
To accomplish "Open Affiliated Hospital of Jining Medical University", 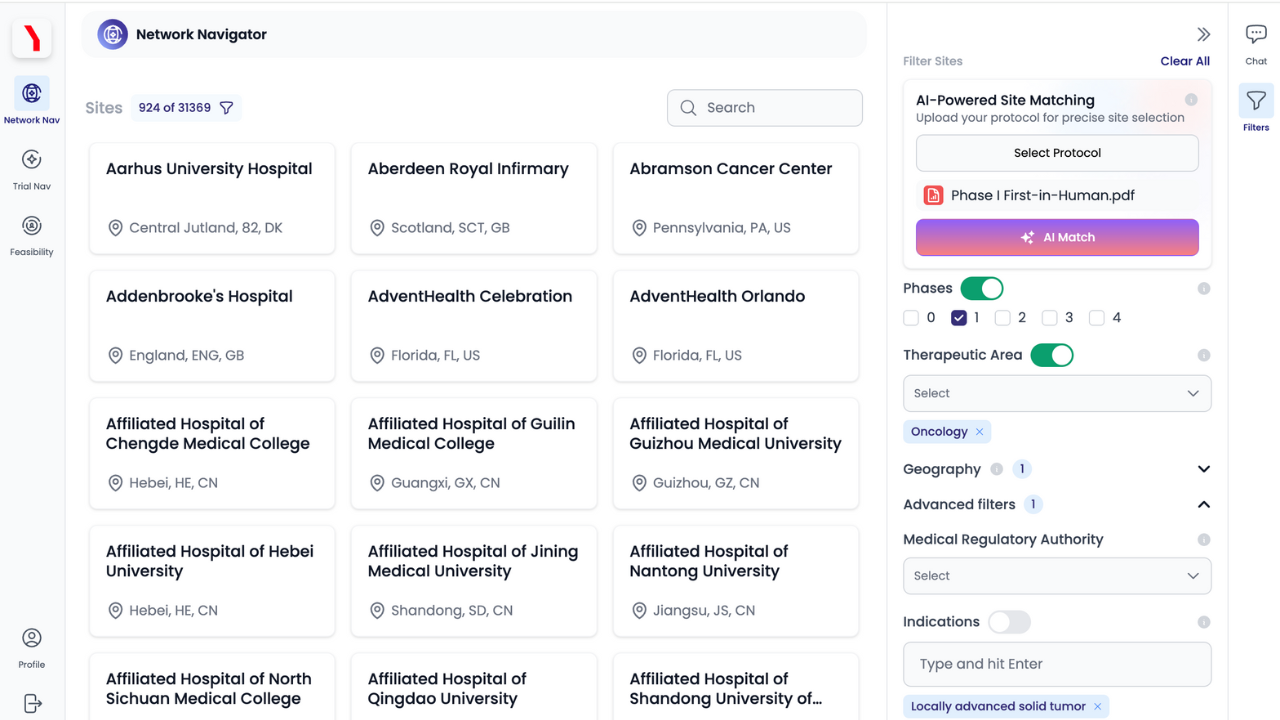I will coord(474,581).
